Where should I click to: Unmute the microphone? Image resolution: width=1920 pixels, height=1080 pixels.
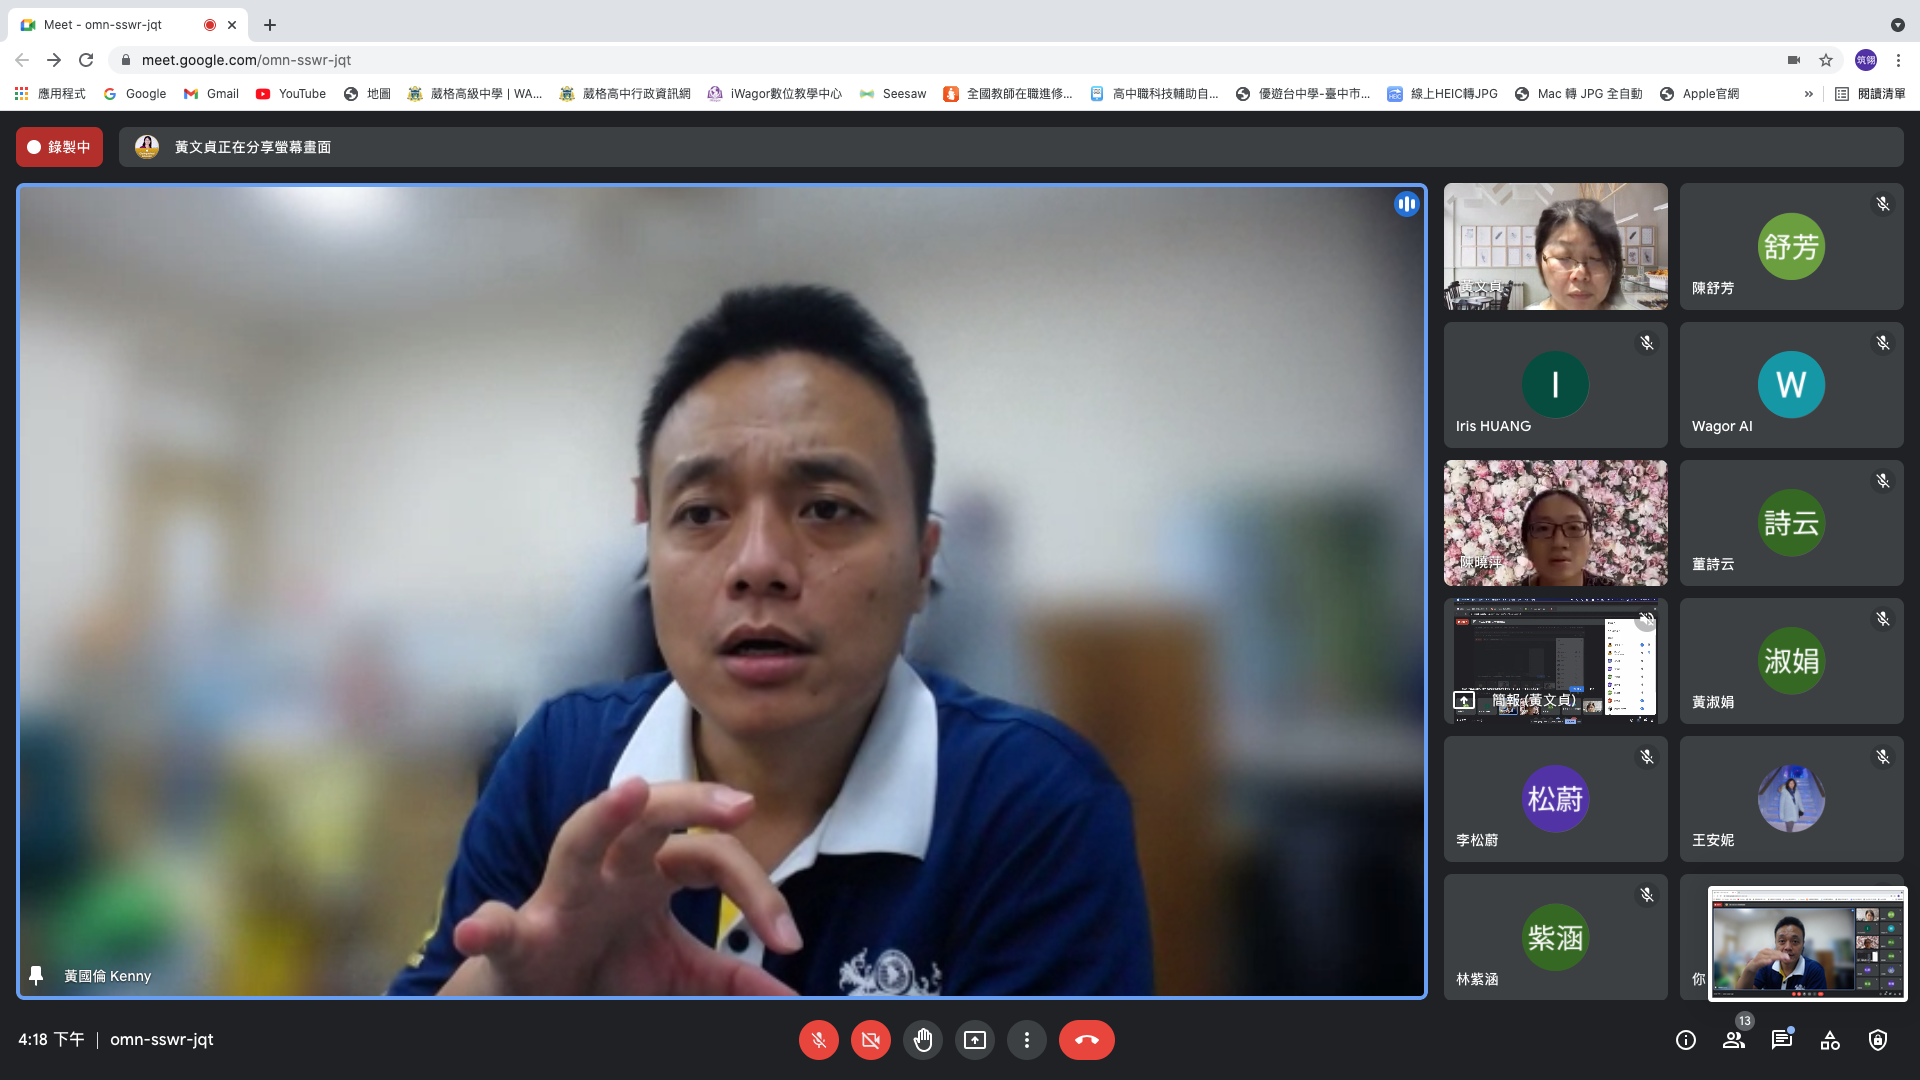(x=818, y=1040)
